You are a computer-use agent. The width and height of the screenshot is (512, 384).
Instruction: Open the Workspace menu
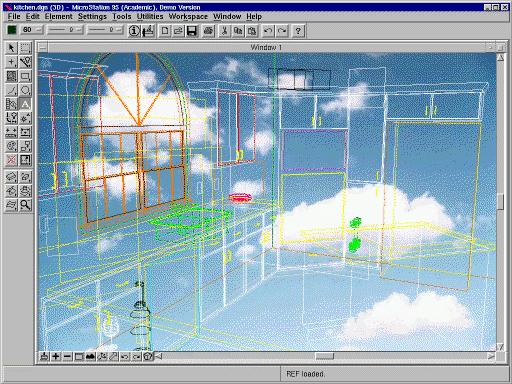coord(188,16)
